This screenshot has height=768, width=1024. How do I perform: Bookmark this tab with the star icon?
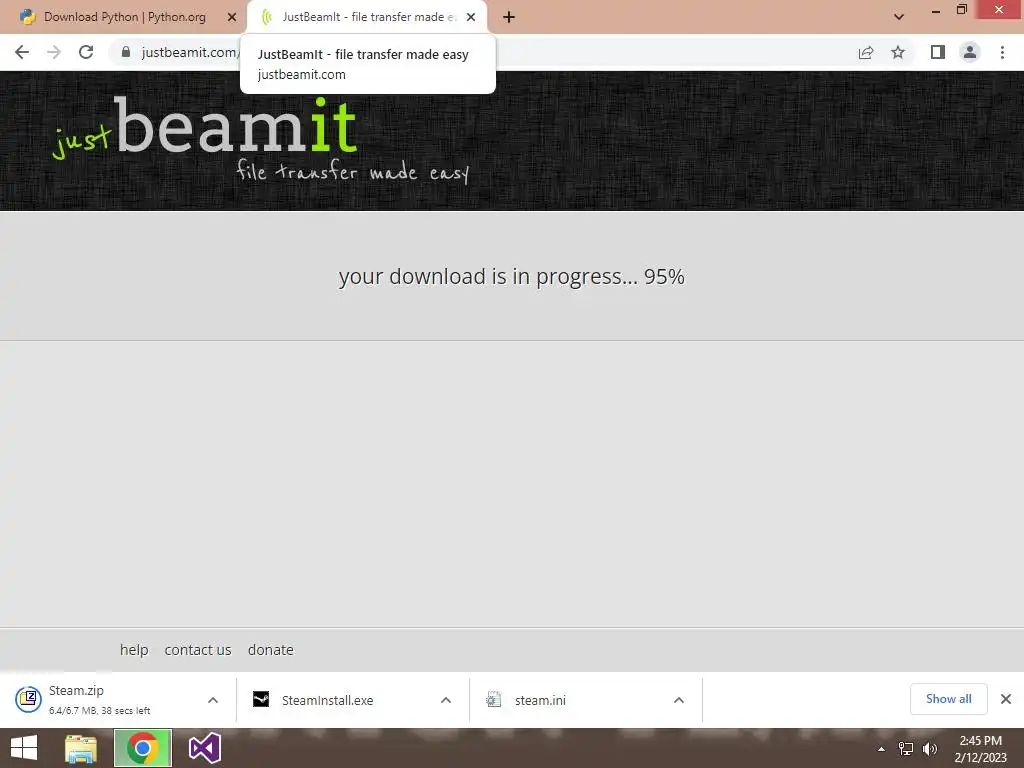tap(899, 52)
